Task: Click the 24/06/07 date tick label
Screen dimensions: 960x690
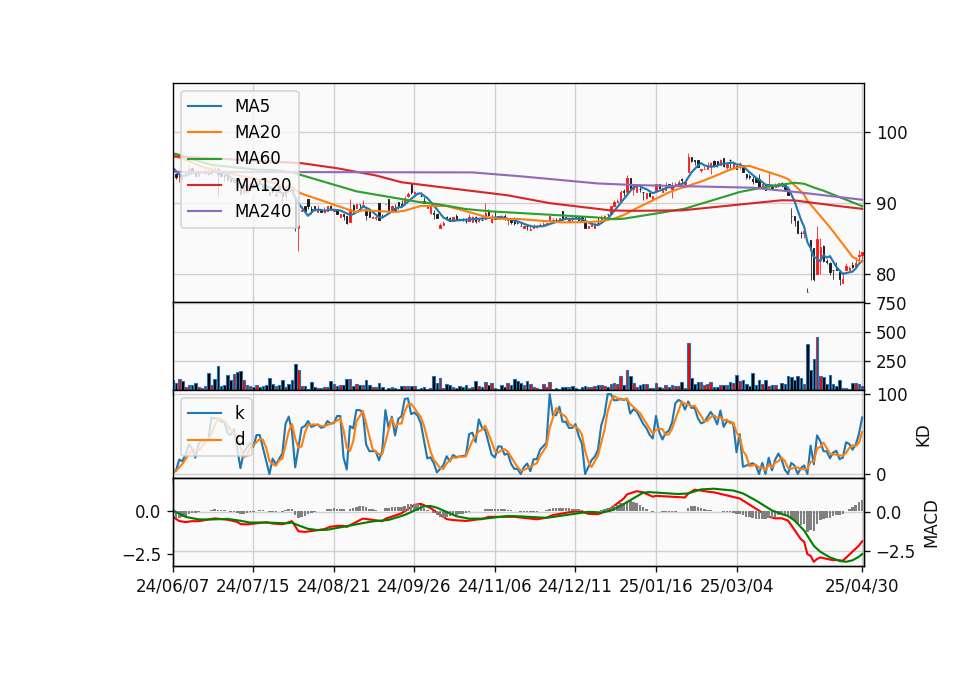Action: click(173, 586)
